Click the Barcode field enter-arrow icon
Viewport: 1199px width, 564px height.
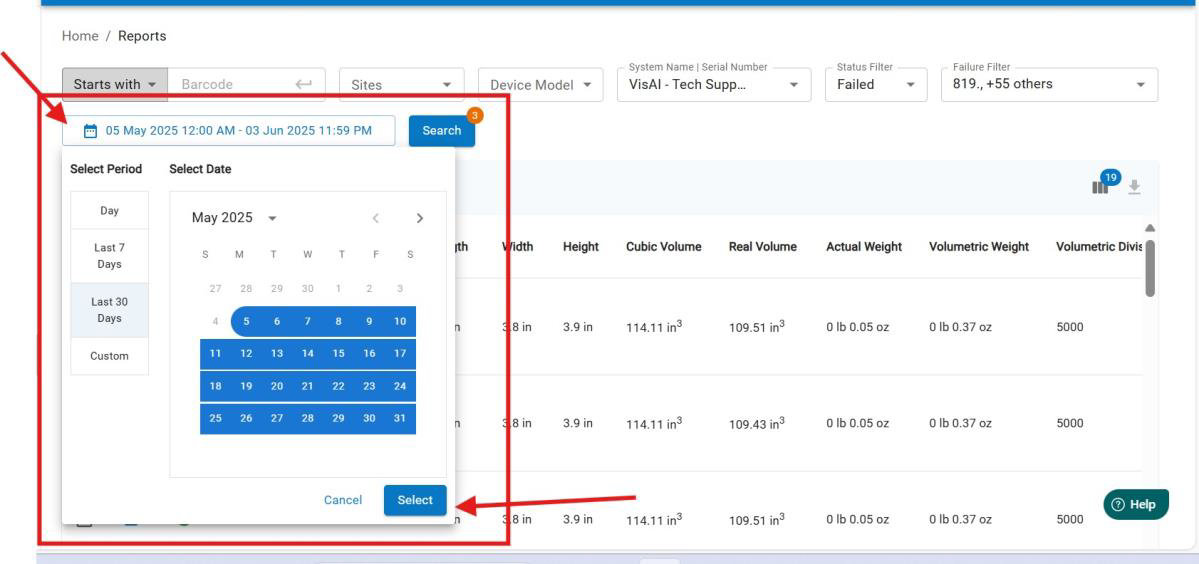[304, 84]
